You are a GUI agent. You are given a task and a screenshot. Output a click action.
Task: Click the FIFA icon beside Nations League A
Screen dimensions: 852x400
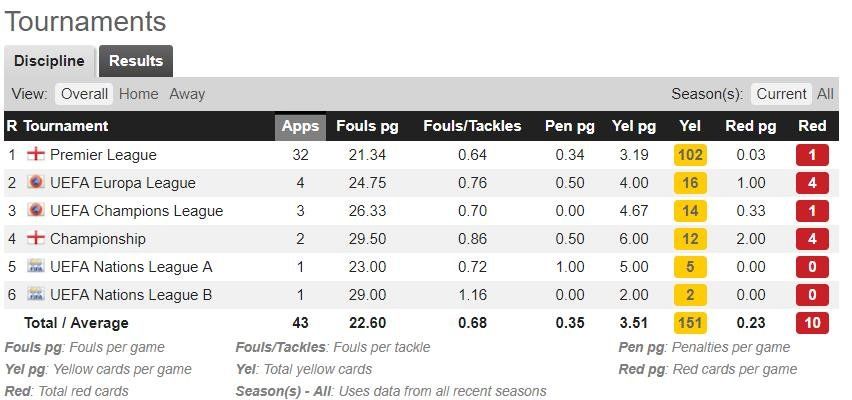[36, 266]
